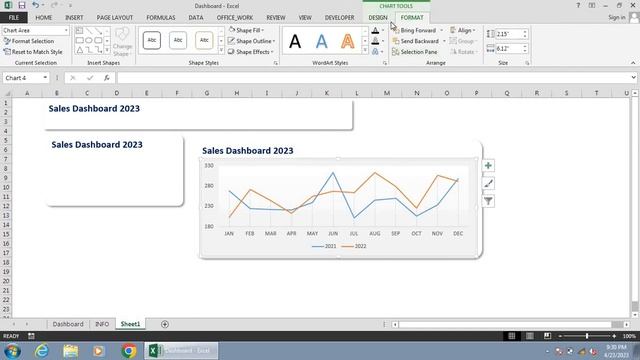Switch to the chart DESIGN tab

[378, 18]
